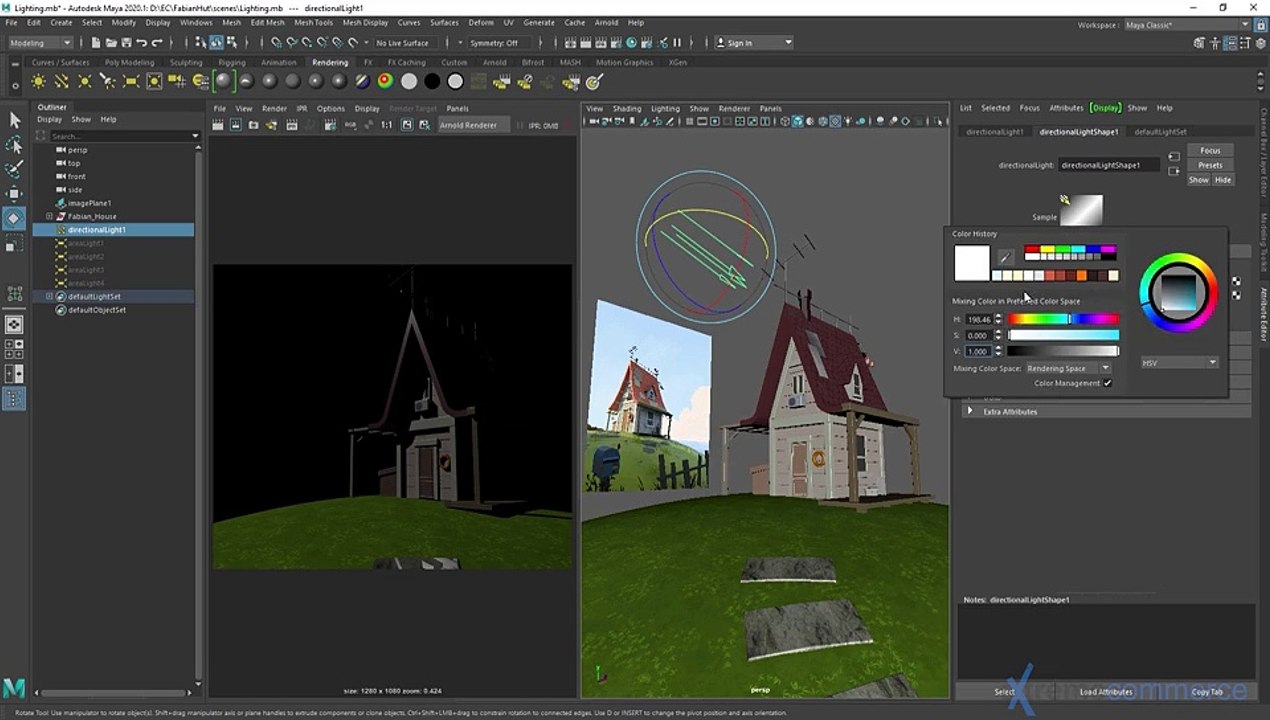Create area light from Rendering shelf
Image resolution: width=1270 pixels, height=720 pixels.
pyautogui.click(x=131, y=82)
